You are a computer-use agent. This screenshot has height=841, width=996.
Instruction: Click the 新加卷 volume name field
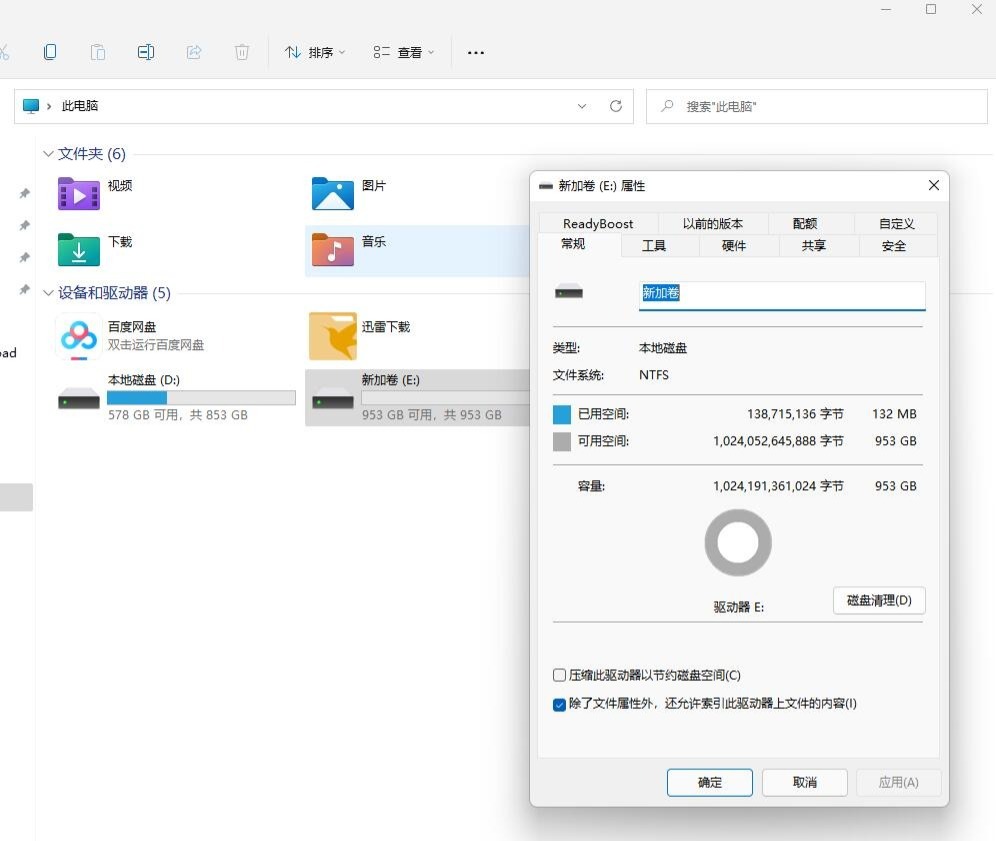[x=782, y=295]
